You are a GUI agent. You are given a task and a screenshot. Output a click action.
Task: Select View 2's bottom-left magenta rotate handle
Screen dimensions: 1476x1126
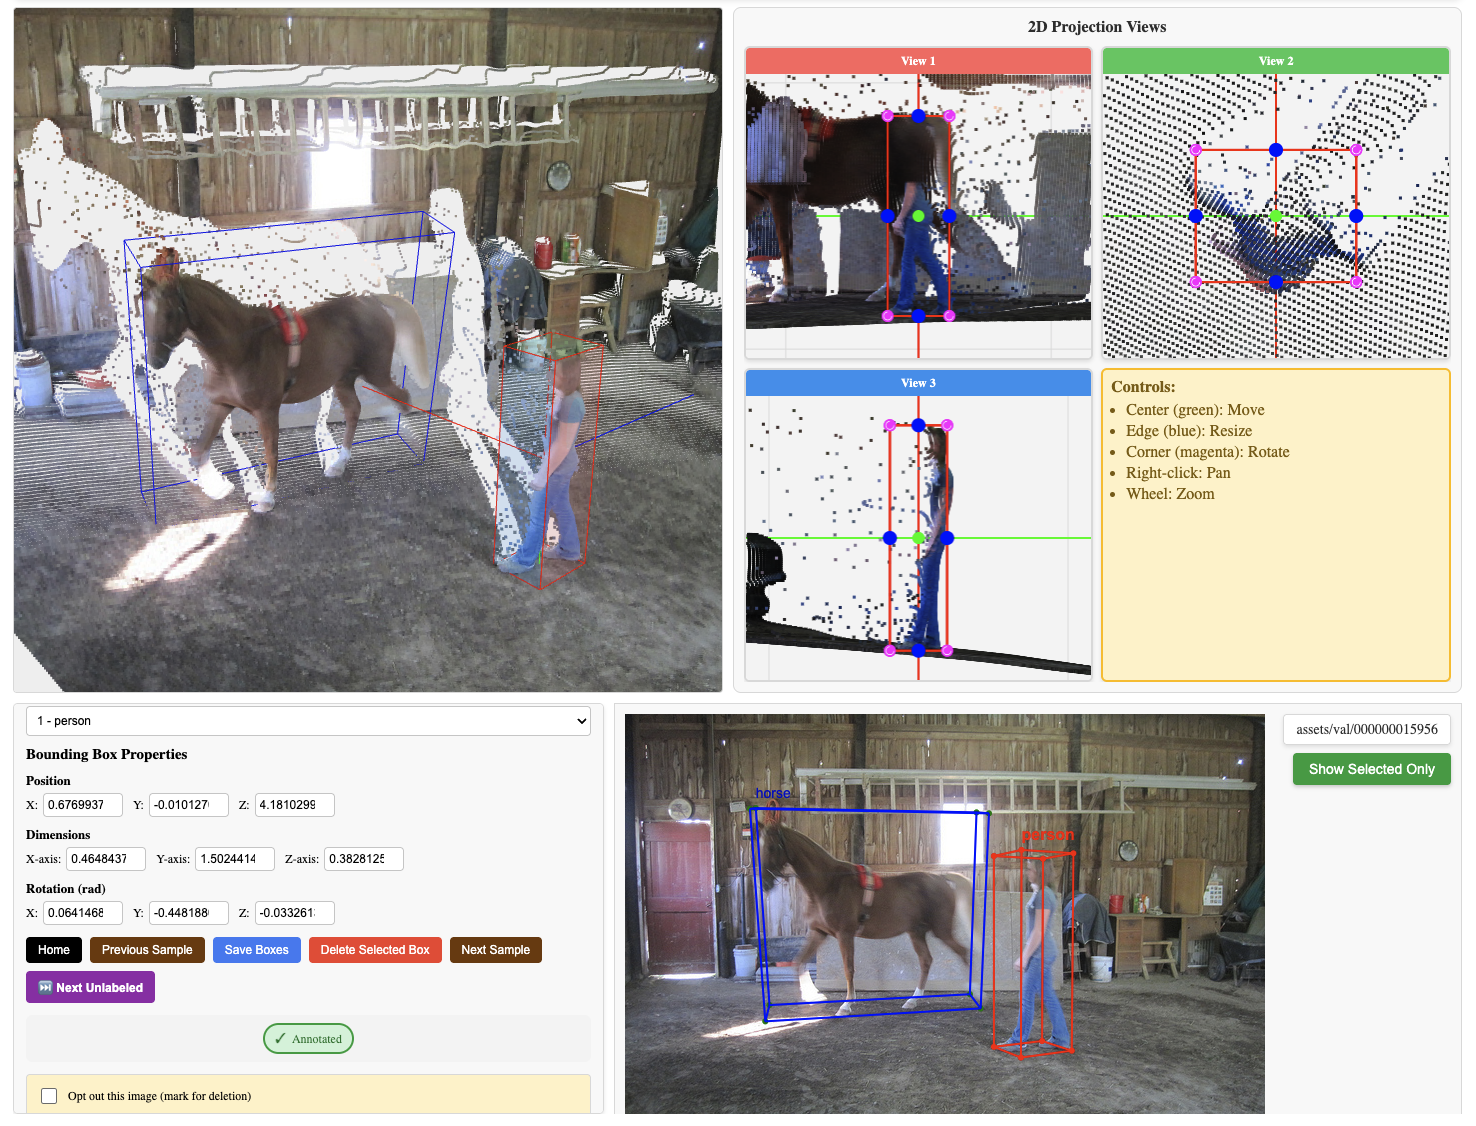pyautogui.click(x=1196, y=282)
